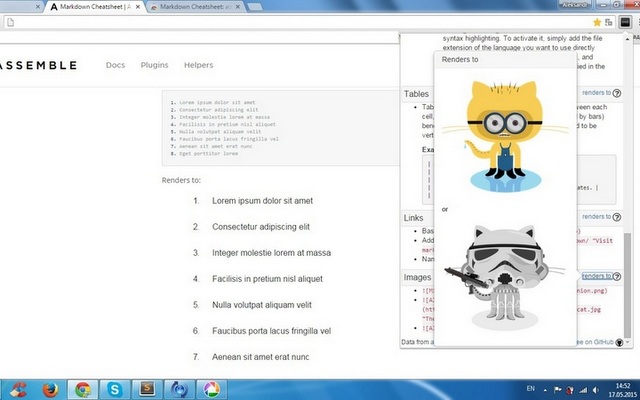Open the black Markdown cheatsheet extension icon

click(x=625, y=22)
